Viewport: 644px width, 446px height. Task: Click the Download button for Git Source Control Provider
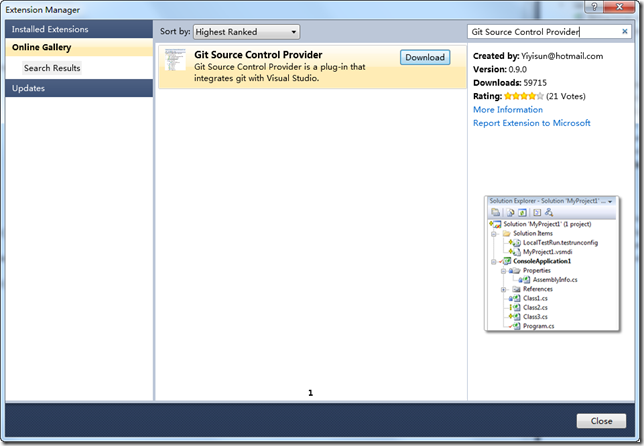425,57
